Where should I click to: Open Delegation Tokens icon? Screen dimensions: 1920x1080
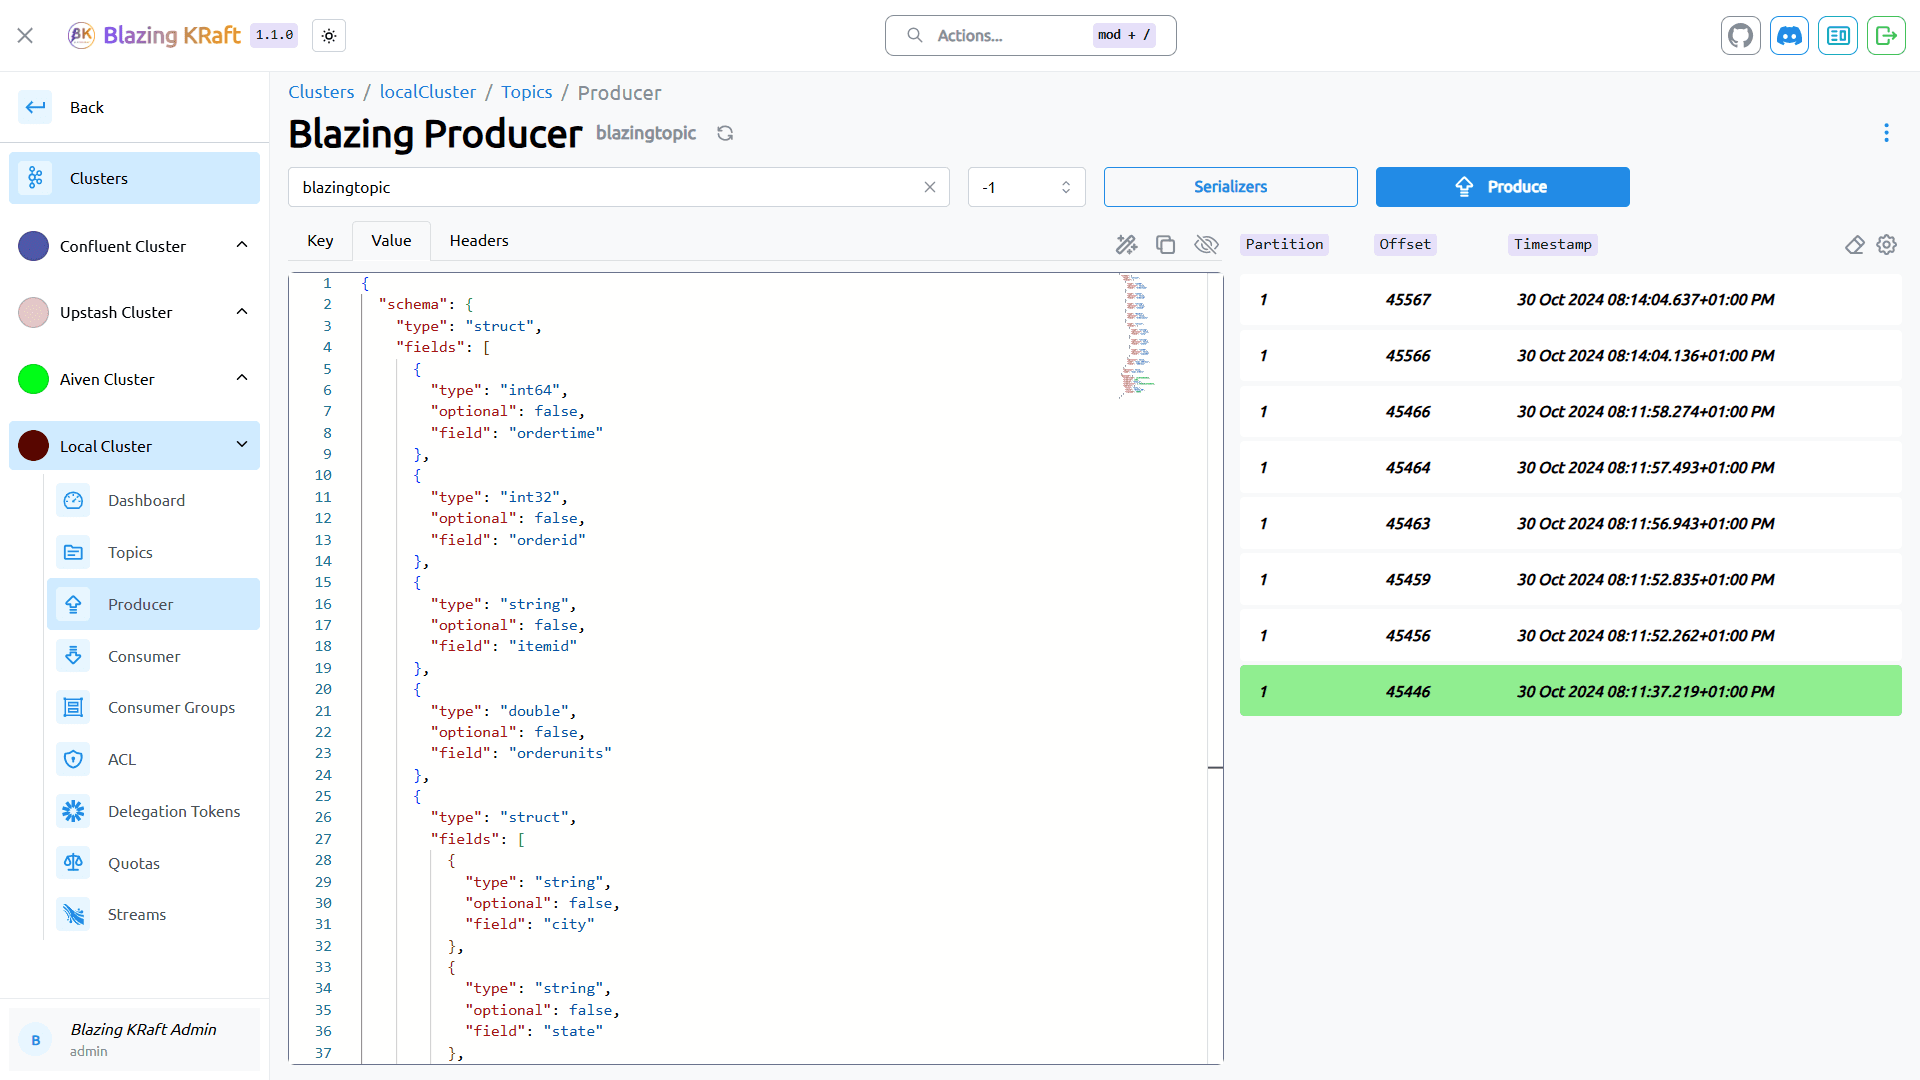pos(73,811)
